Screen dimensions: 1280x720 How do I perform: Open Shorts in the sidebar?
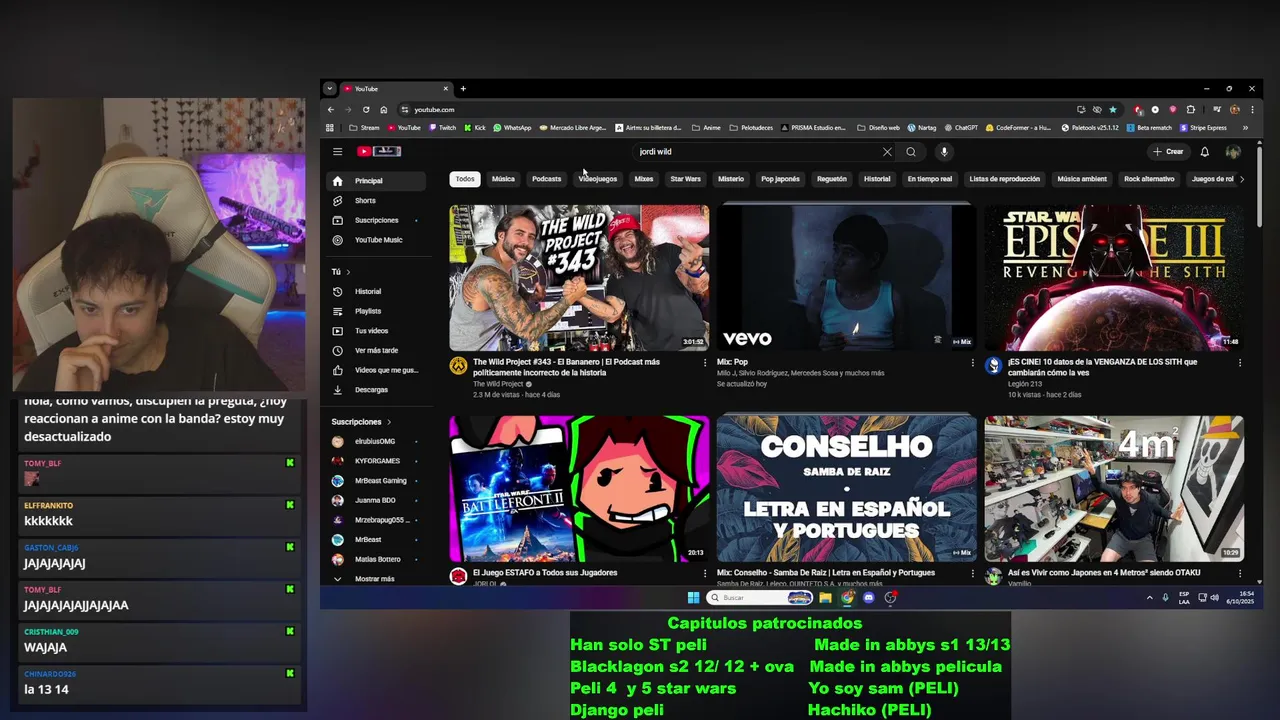376,201
